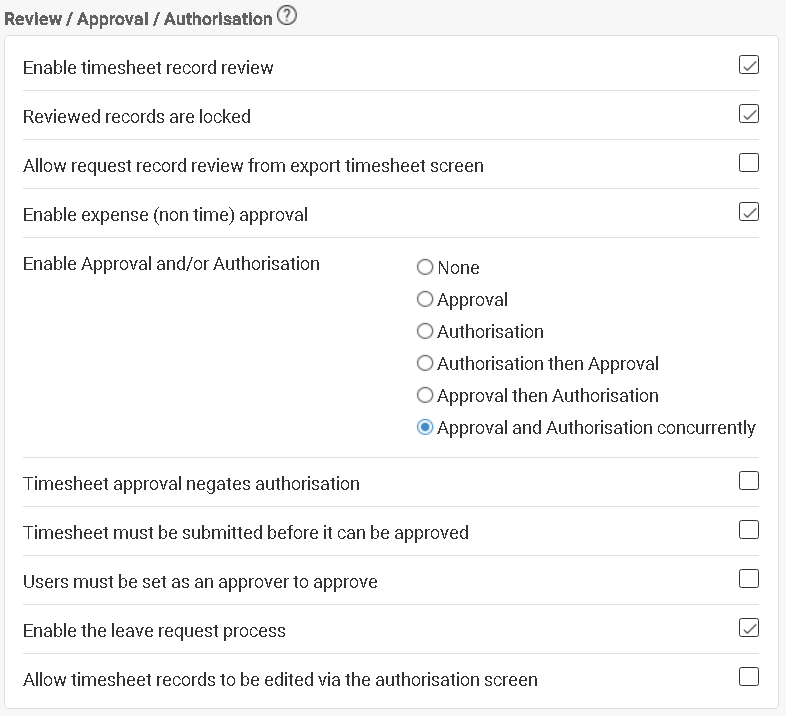Viewport: 786px width, 716px height.
Task: Allow editing records via authorisation screen
Action: coord(748,677)
